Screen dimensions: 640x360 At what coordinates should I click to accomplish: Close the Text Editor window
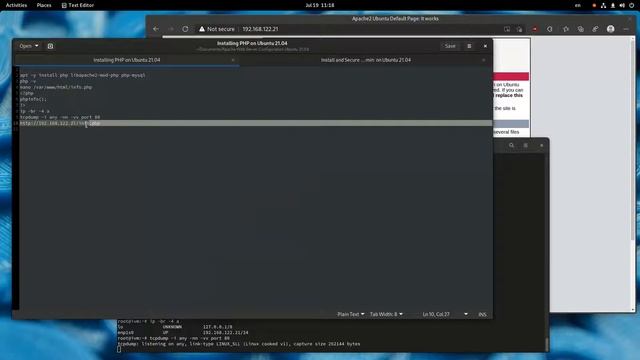pyautogui.click(x=485, y=46)
